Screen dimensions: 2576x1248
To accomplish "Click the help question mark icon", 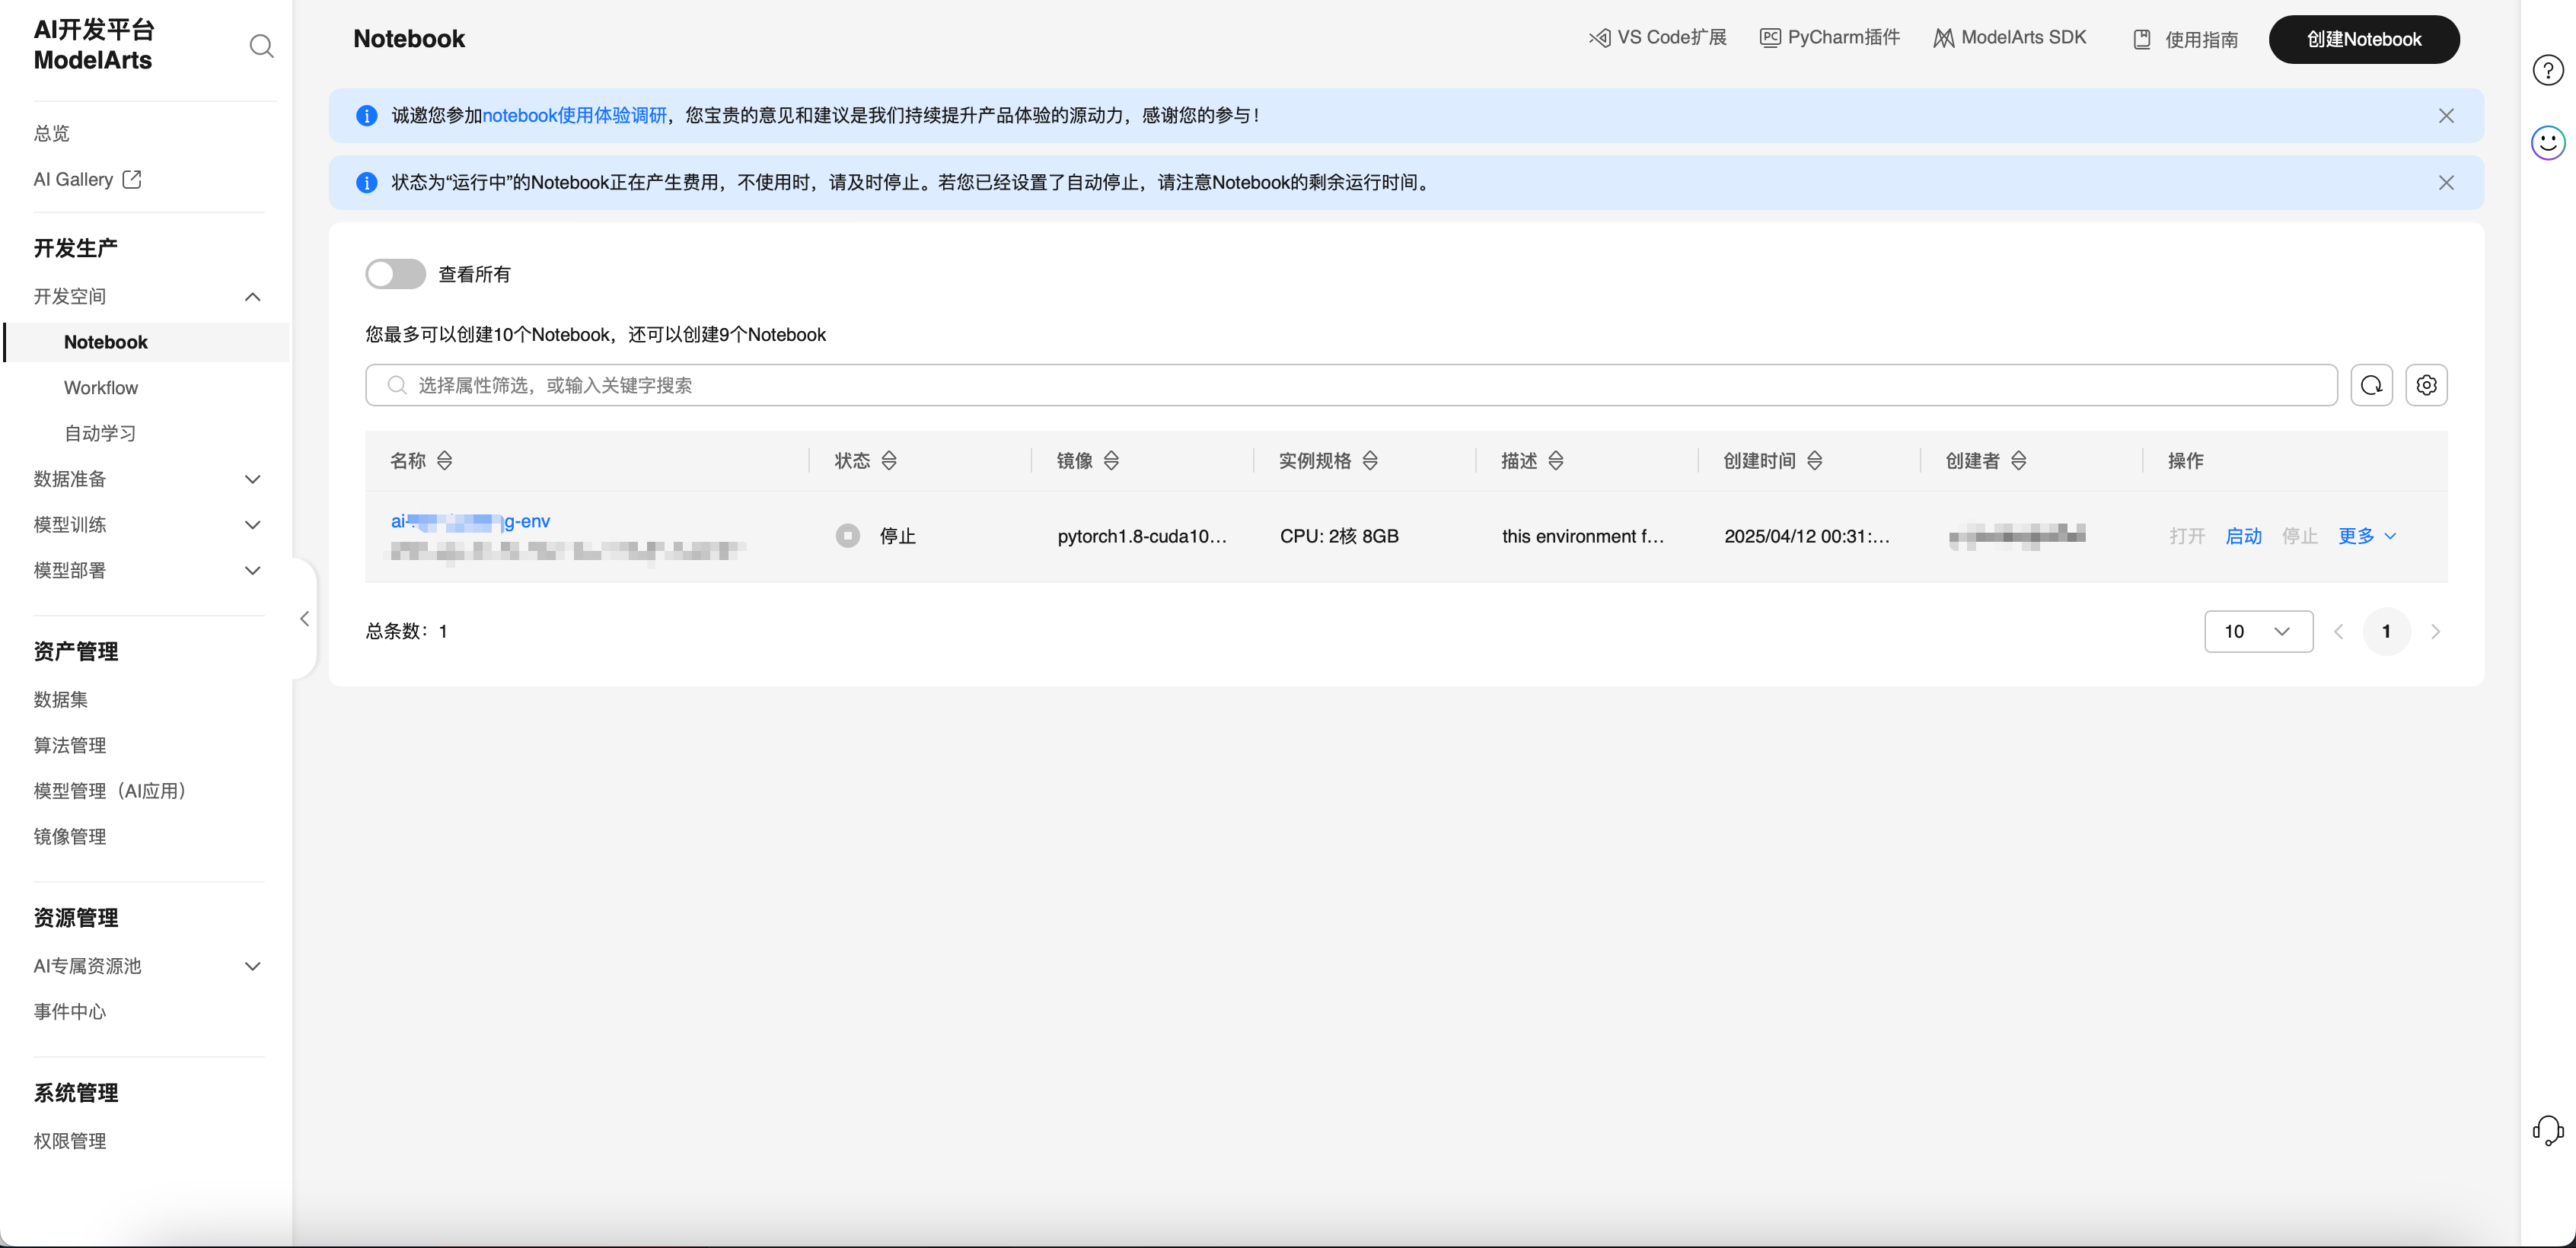I will point(2547,71).
